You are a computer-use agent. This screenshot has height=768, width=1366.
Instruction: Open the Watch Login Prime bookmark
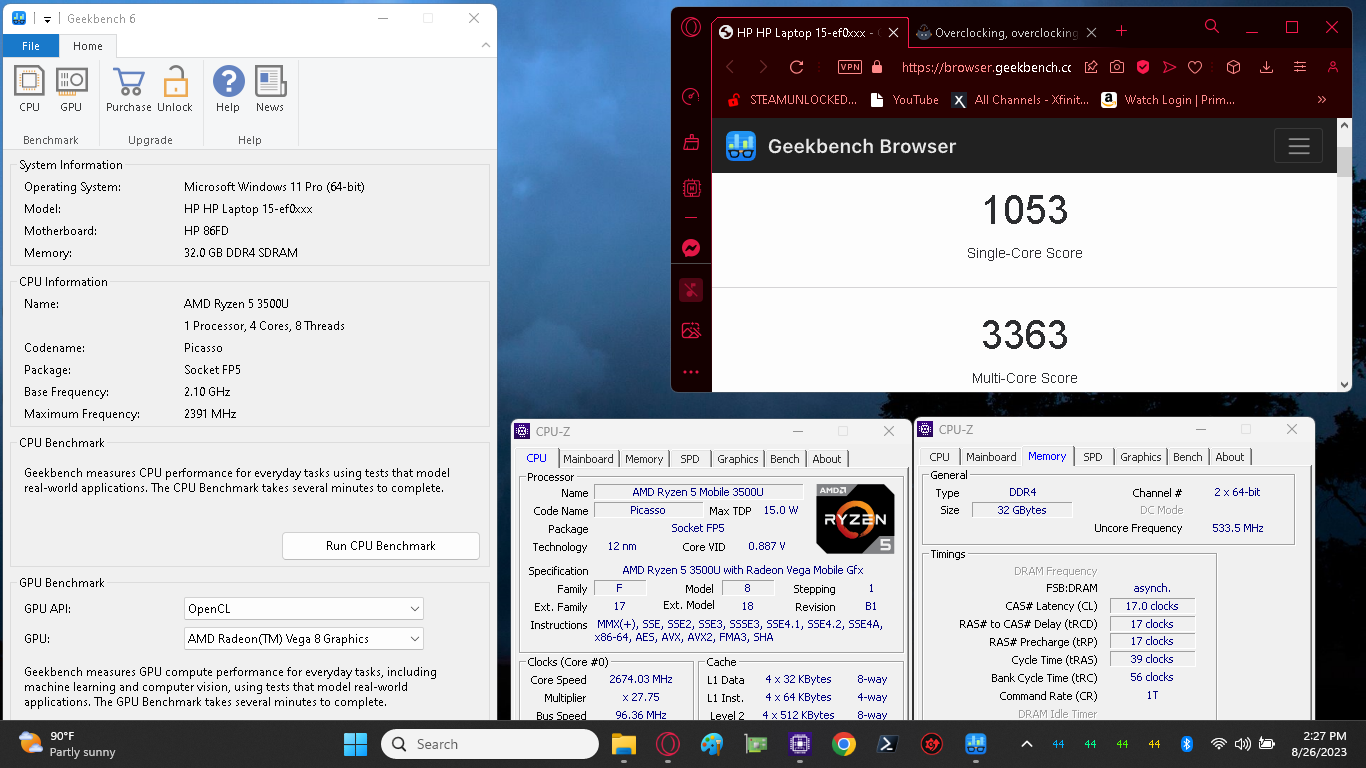tap(1168, 100)
